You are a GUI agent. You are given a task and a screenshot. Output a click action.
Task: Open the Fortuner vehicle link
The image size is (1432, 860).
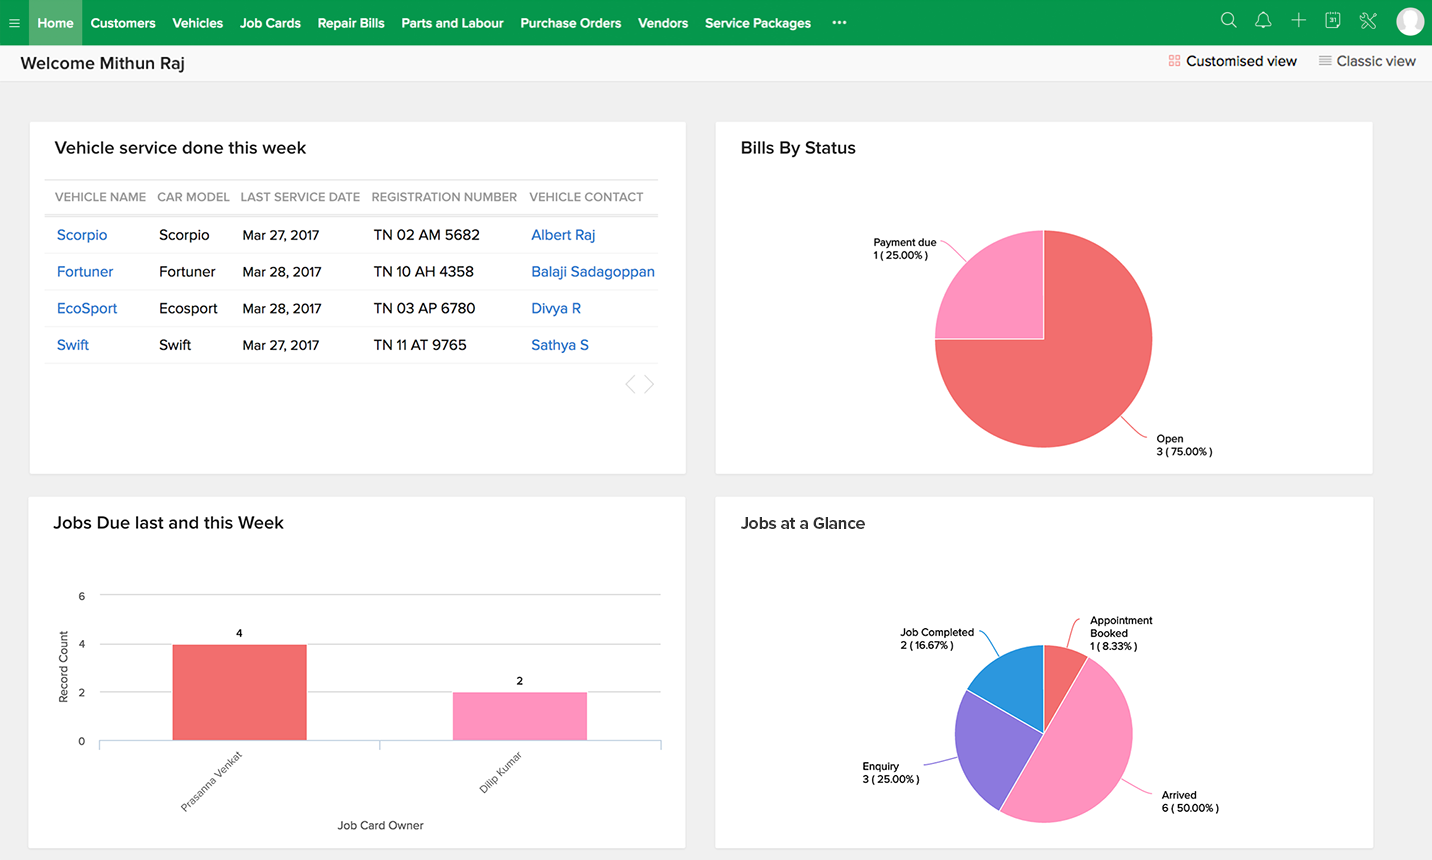85,272
